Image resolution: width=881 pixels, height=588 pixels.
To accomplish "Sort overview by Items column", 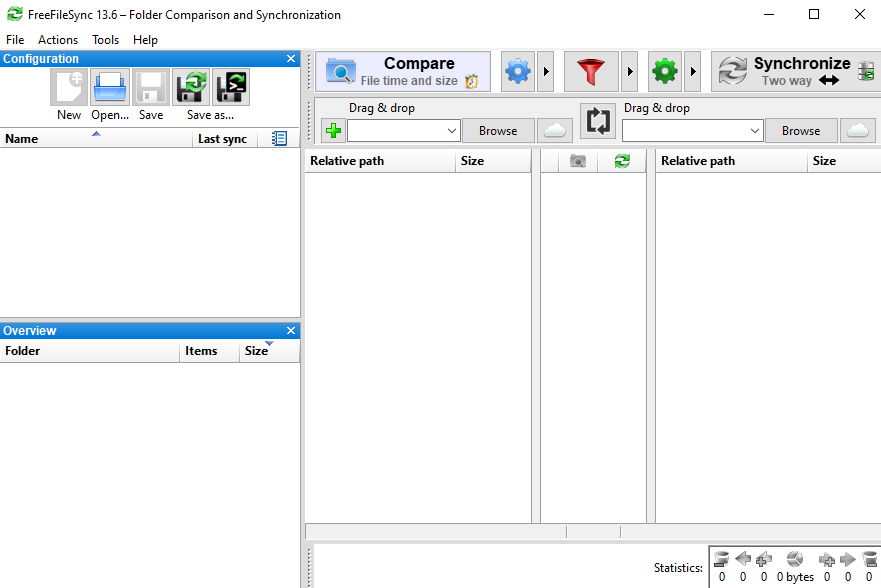I will pos(209,351).
